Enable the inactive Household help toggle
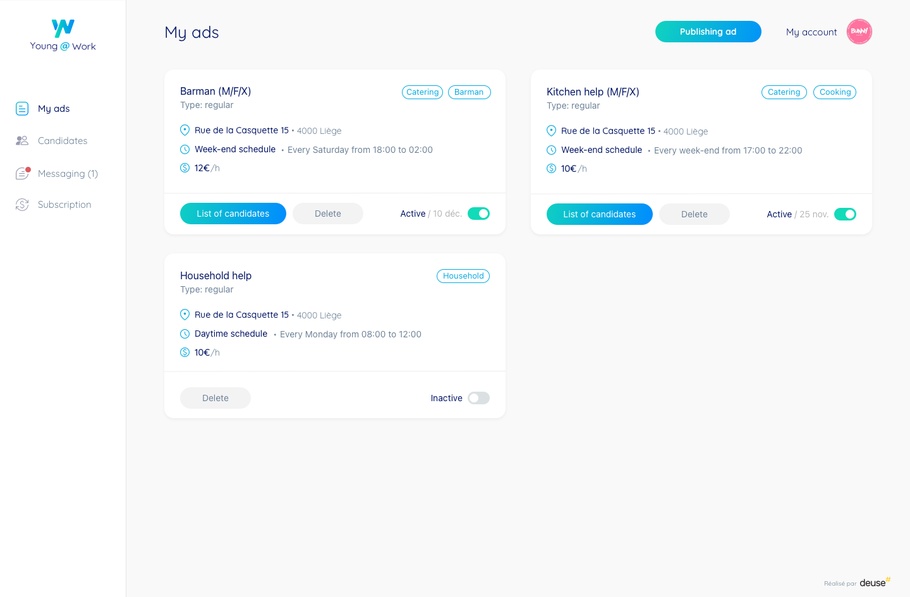The width and height of the screenshot is (910, 597). [x=478, y=398]
